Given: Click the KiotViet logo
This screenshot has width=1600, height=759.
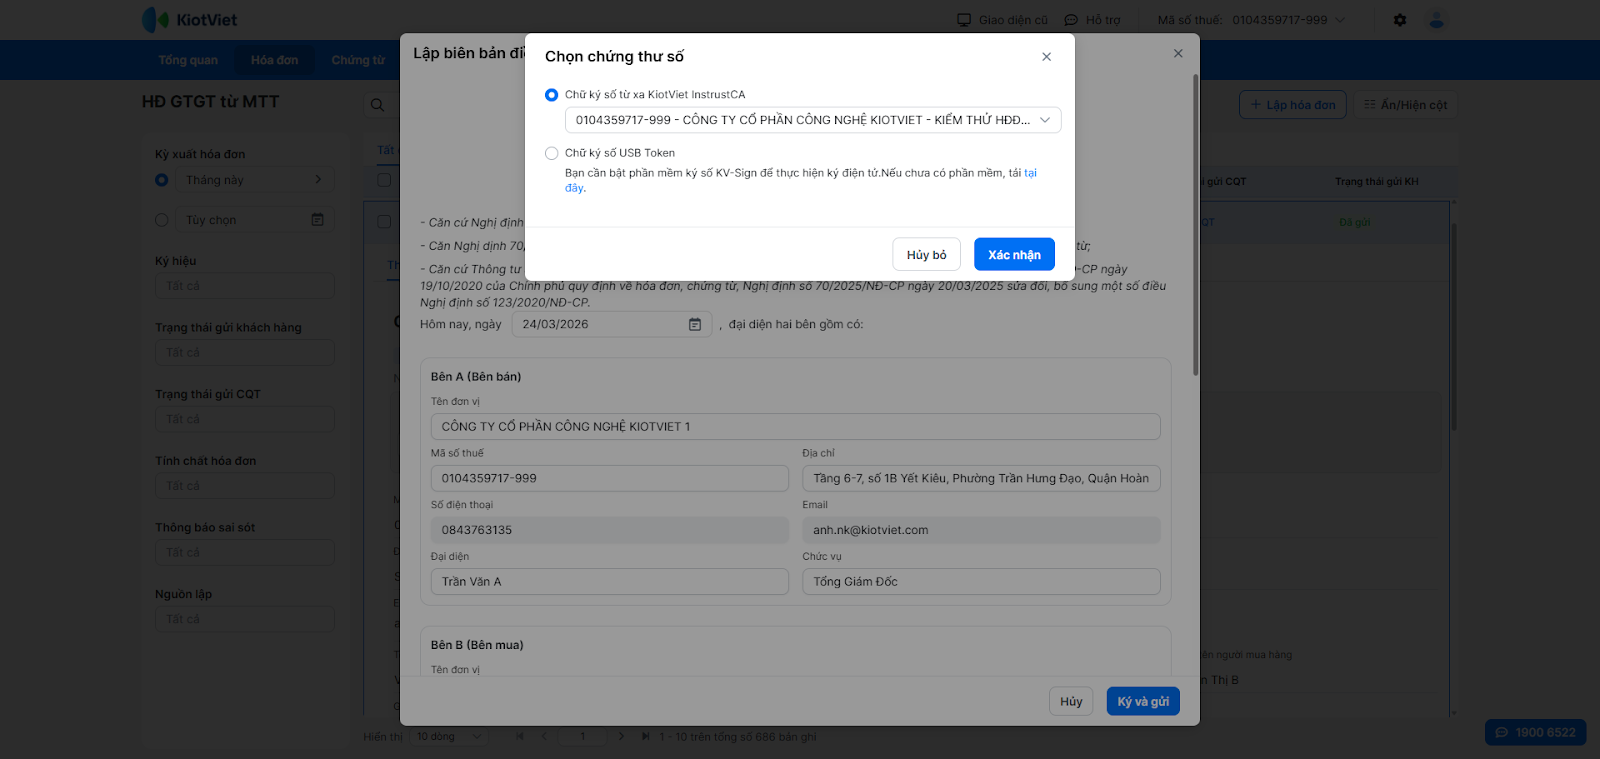Looking at the screenshot, I should [x=190, y=20].
